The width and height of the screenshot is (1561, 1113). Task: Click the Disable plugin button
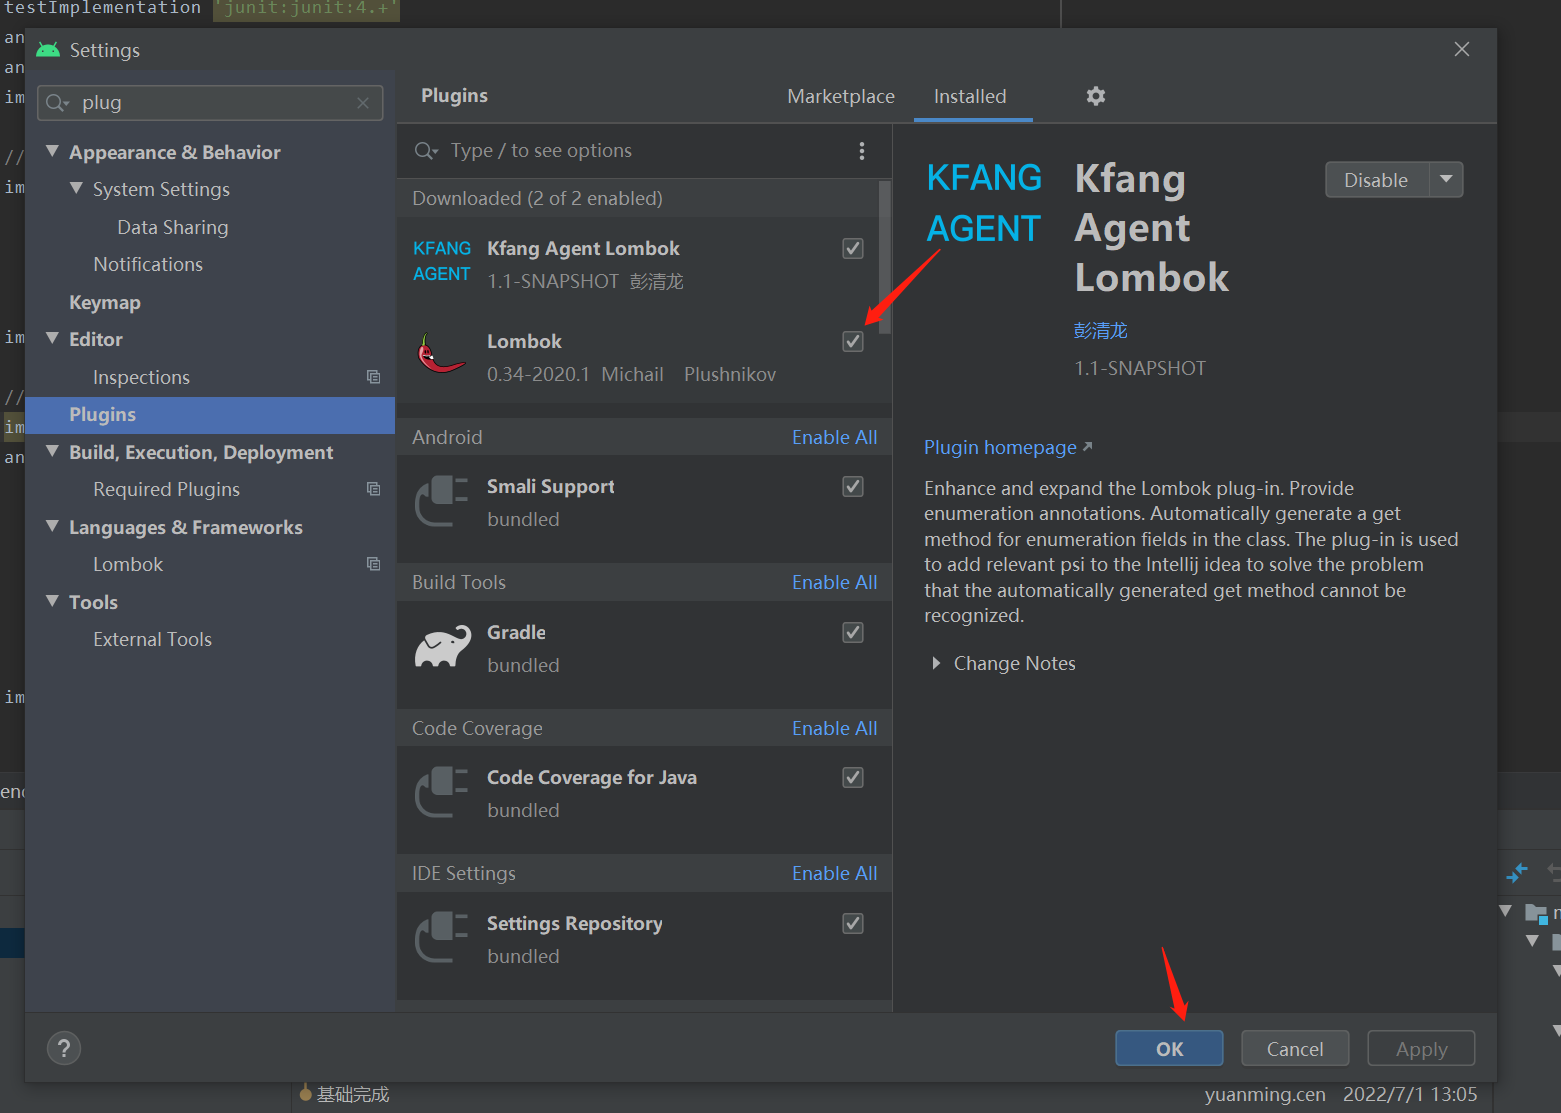point(1377,180)
